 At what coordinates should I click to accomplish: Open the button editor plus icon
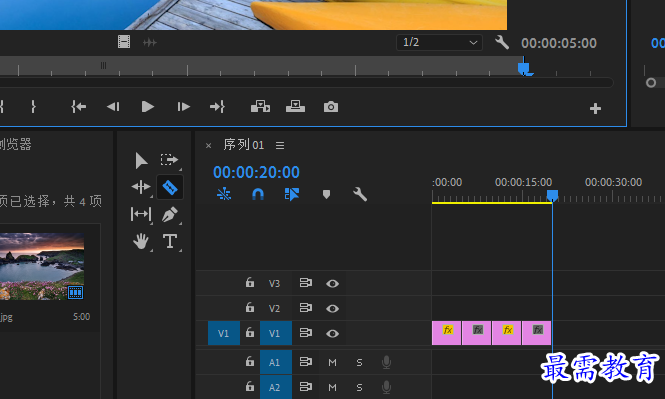595,109
